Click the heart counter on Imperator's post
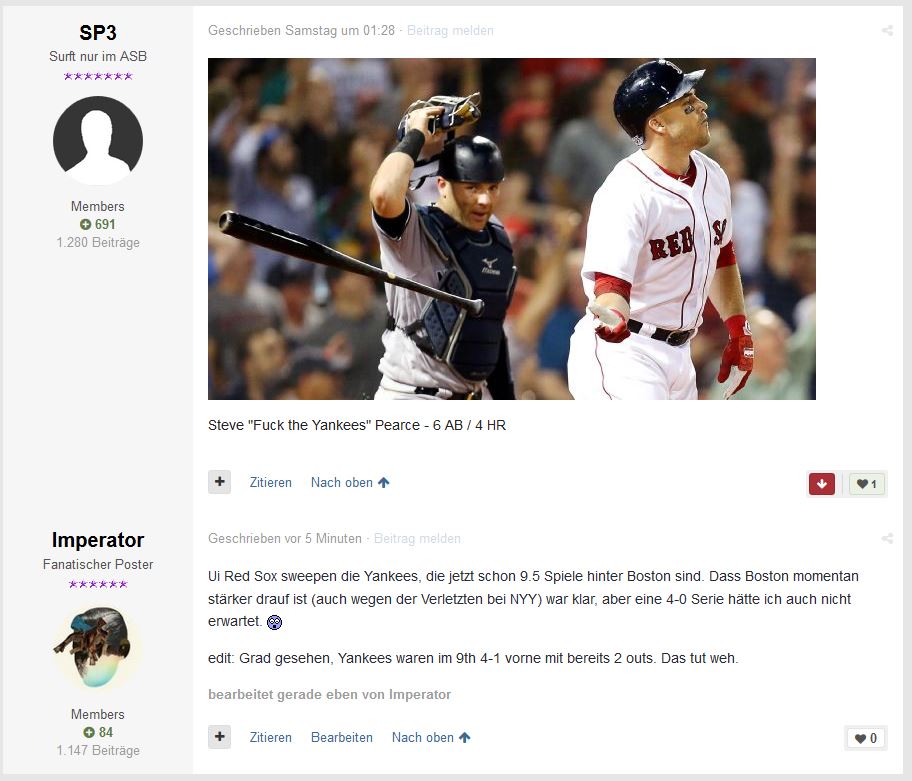Viewport: 912px width, 781px height. [866, 739]
